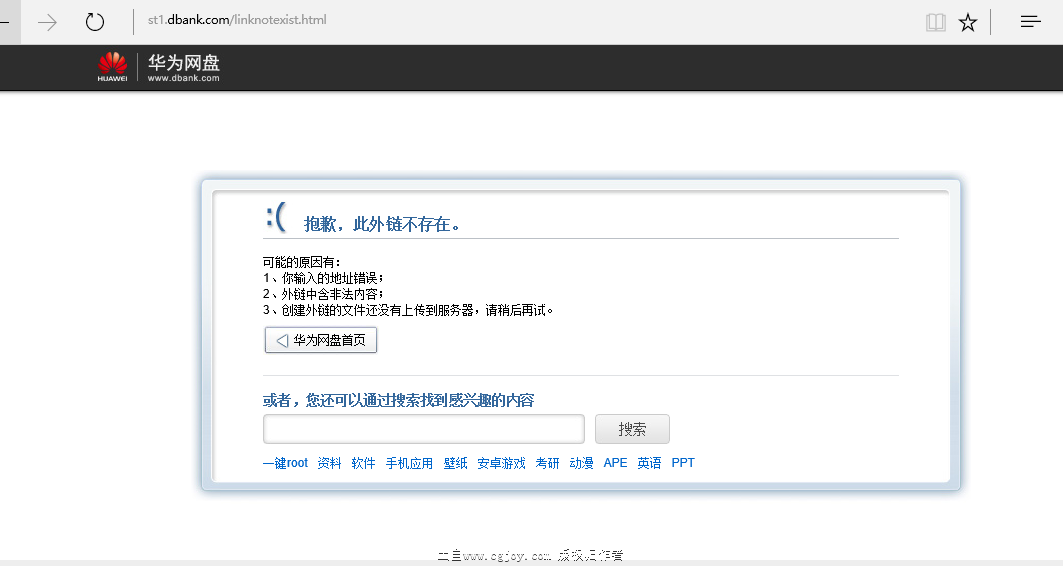Click into the search text box
Screen dimensions: 1063x566
pos(424,429)
